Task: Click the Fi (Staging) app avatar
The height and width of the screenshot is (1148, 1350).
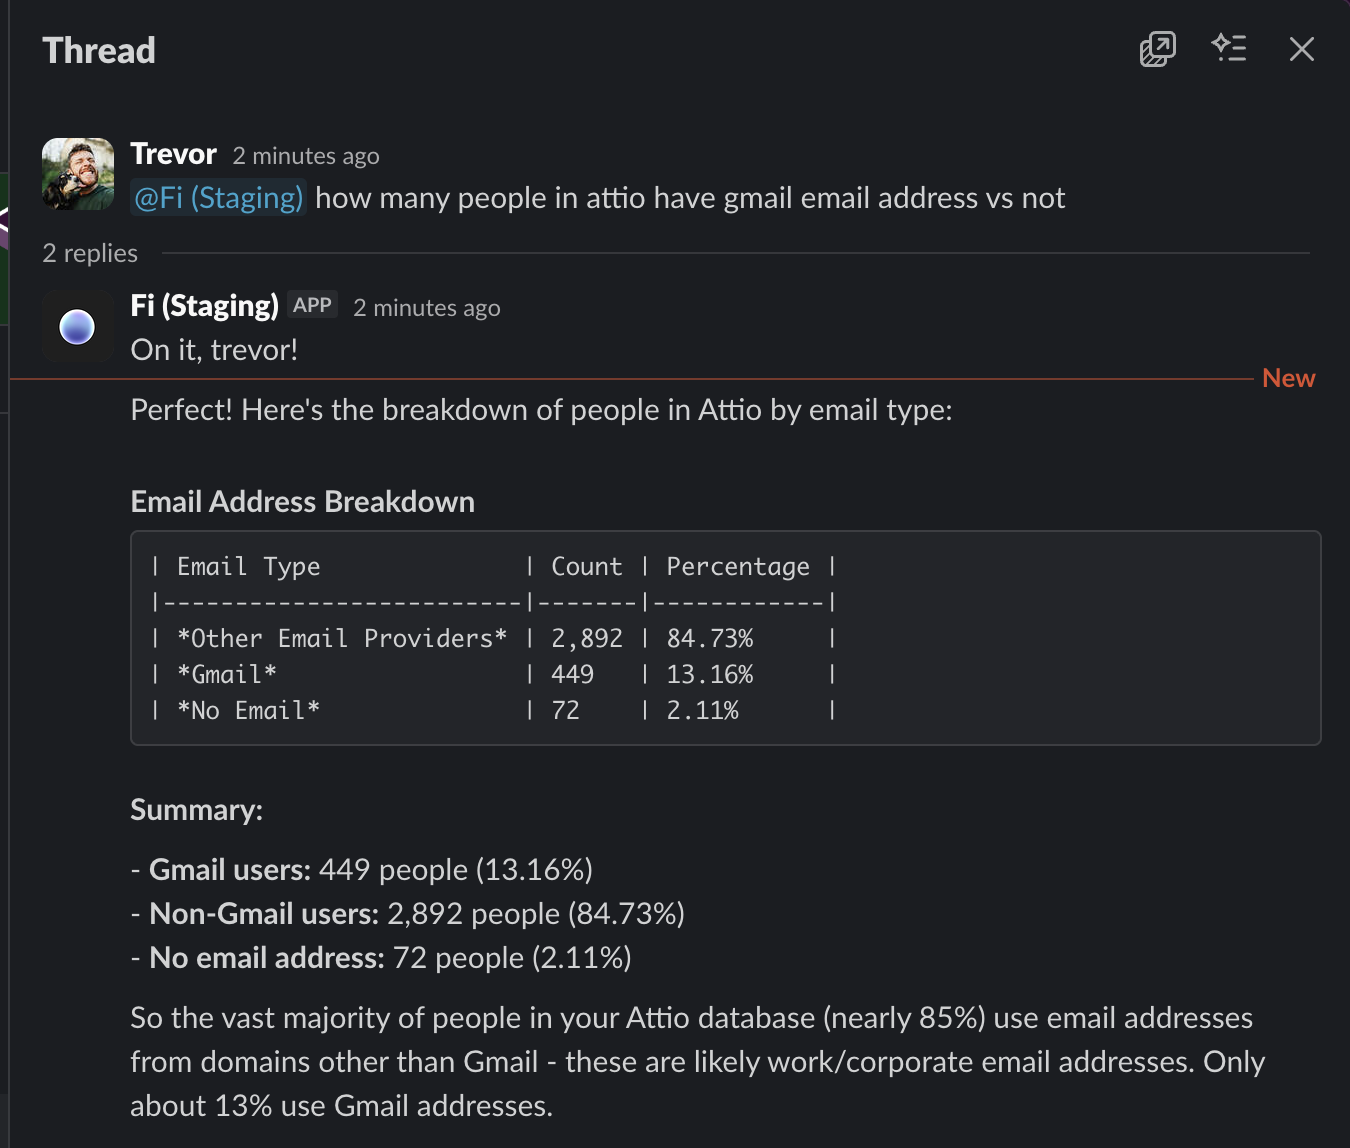Action: pos(77,327)
